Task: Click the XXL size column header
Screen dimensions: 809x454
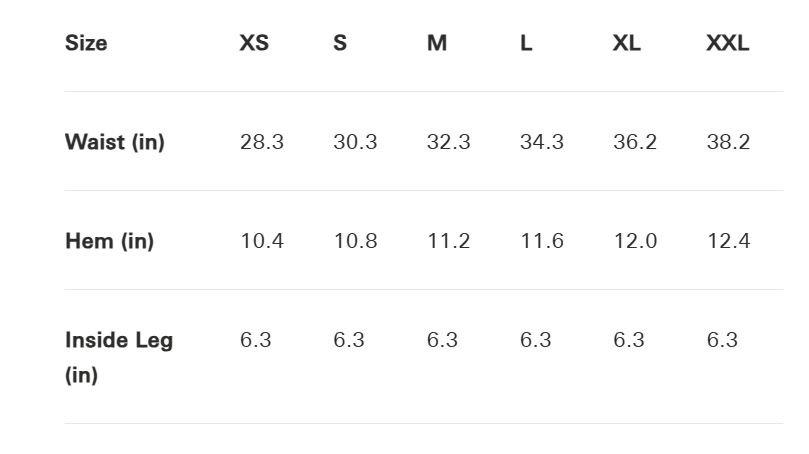Action: [x=727, y=43]
